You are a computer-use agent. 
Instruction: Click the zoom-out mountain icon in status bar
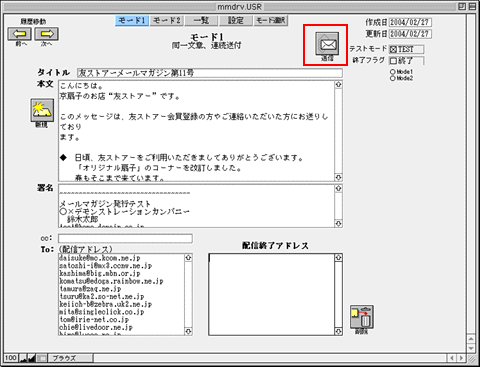tap(23, 358)
